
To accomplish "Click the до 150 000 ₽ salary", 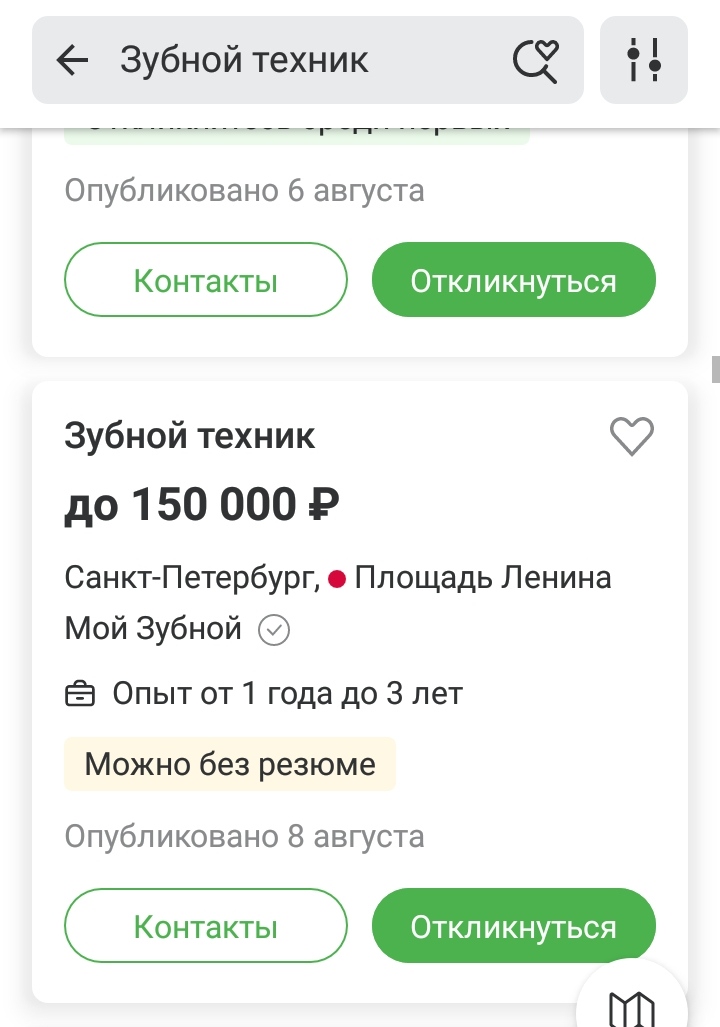I will (202, 505).
